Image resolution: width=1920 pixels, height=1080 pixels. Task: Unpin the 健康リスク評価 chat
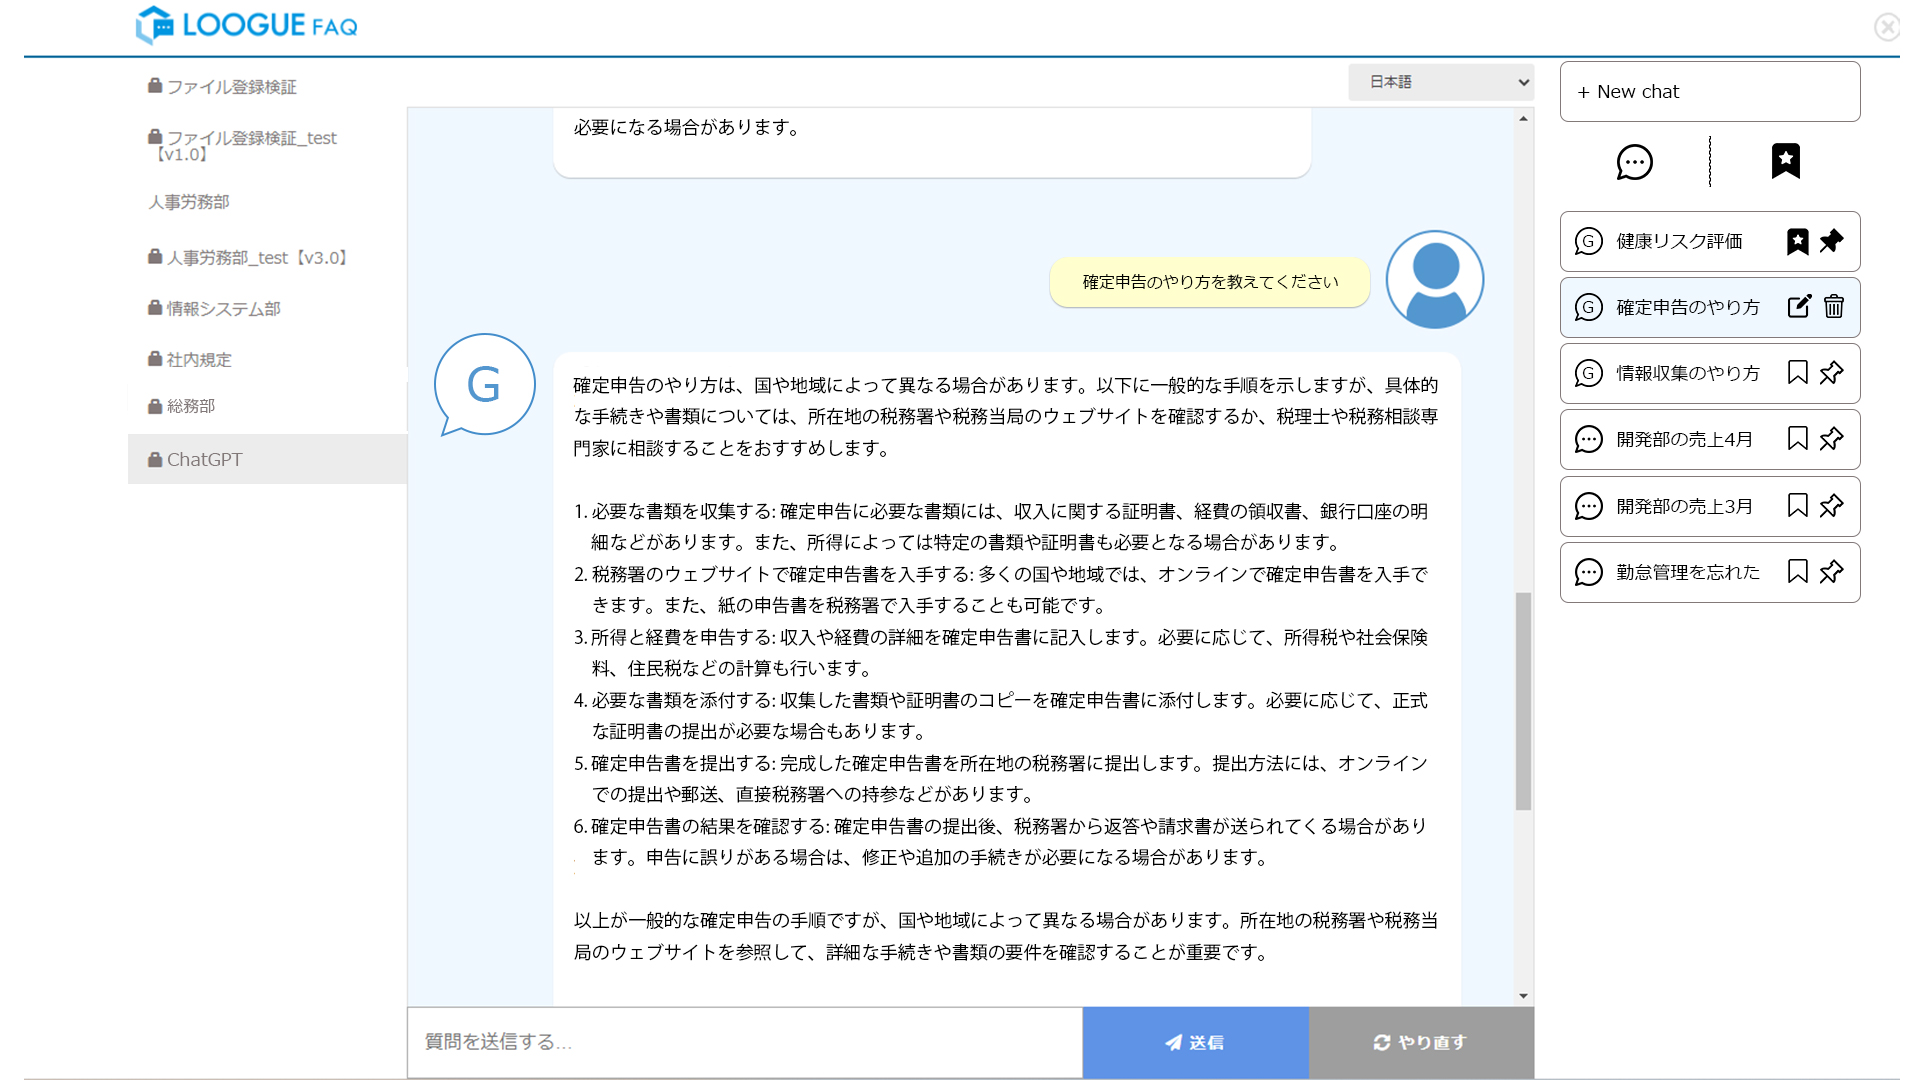1831,241
